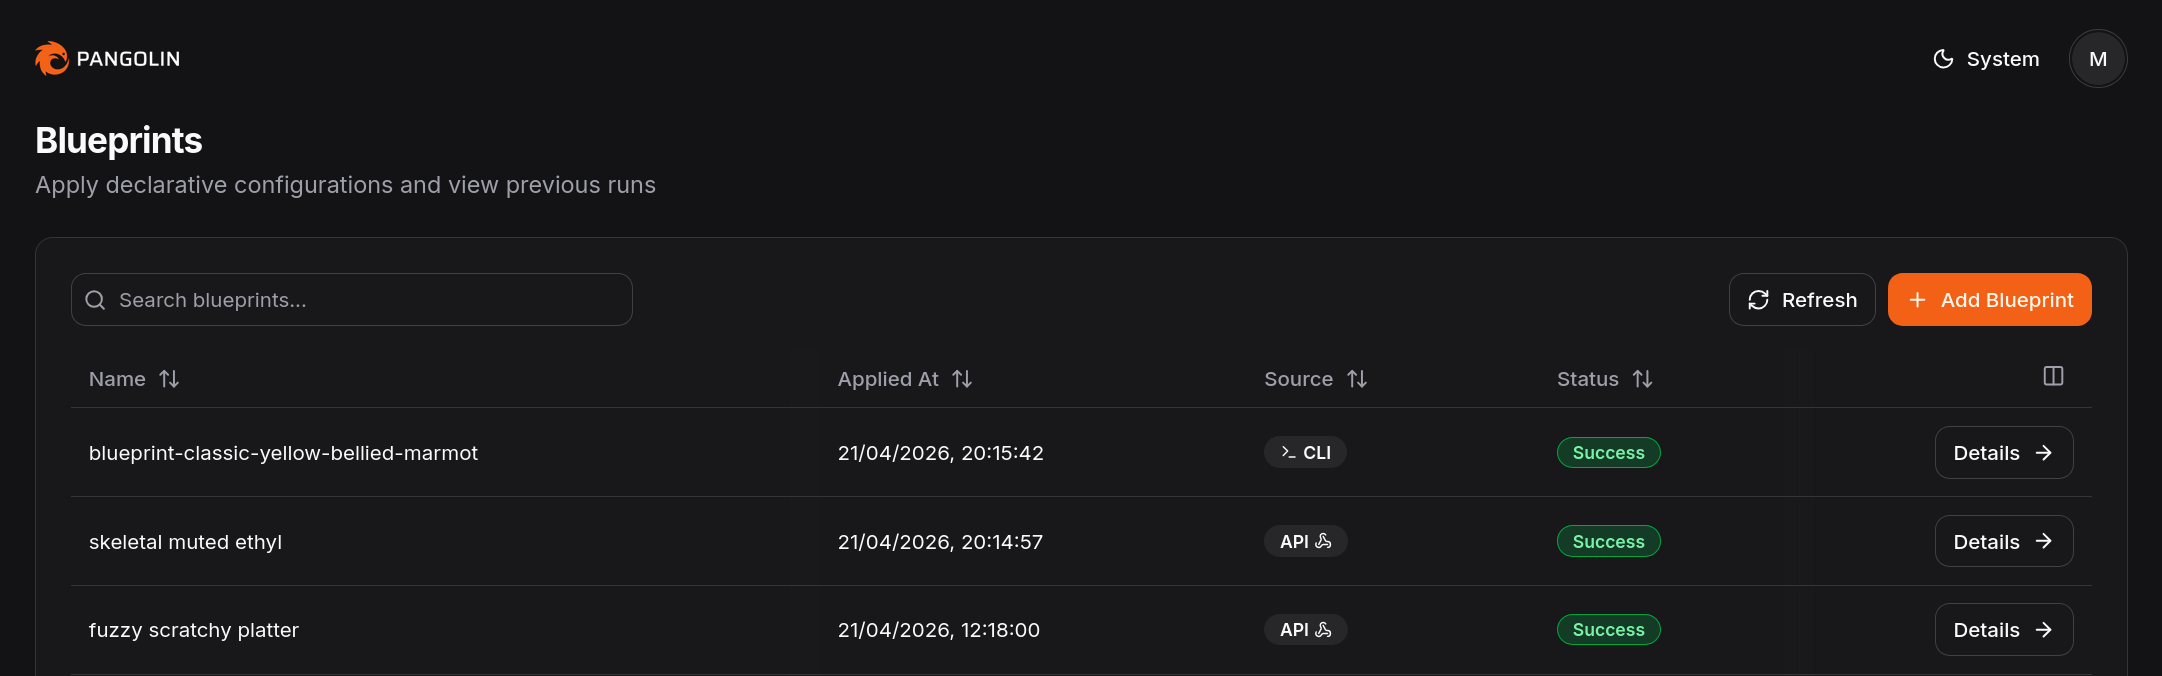Select the blueprint-classic-yellow-bellied-marmot name

click(283, 453)
